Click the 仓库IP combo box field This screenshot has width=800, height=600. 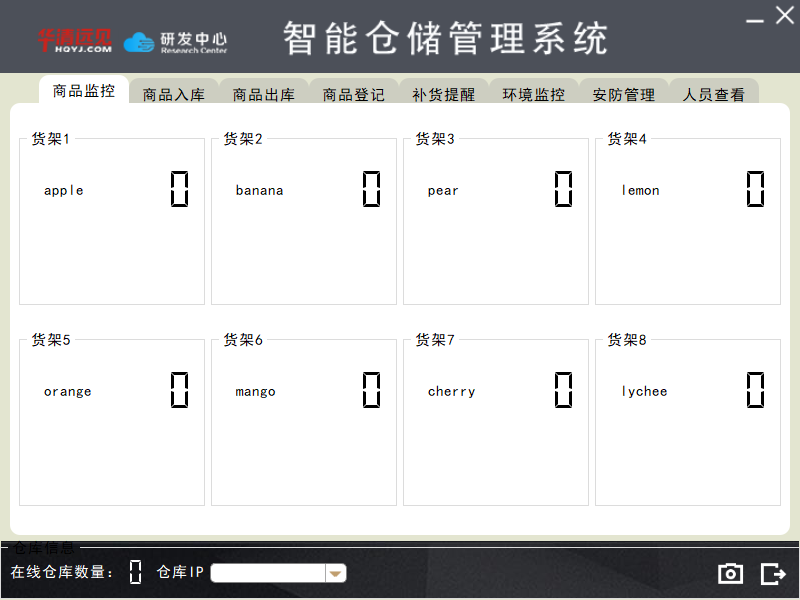[267, 573]
